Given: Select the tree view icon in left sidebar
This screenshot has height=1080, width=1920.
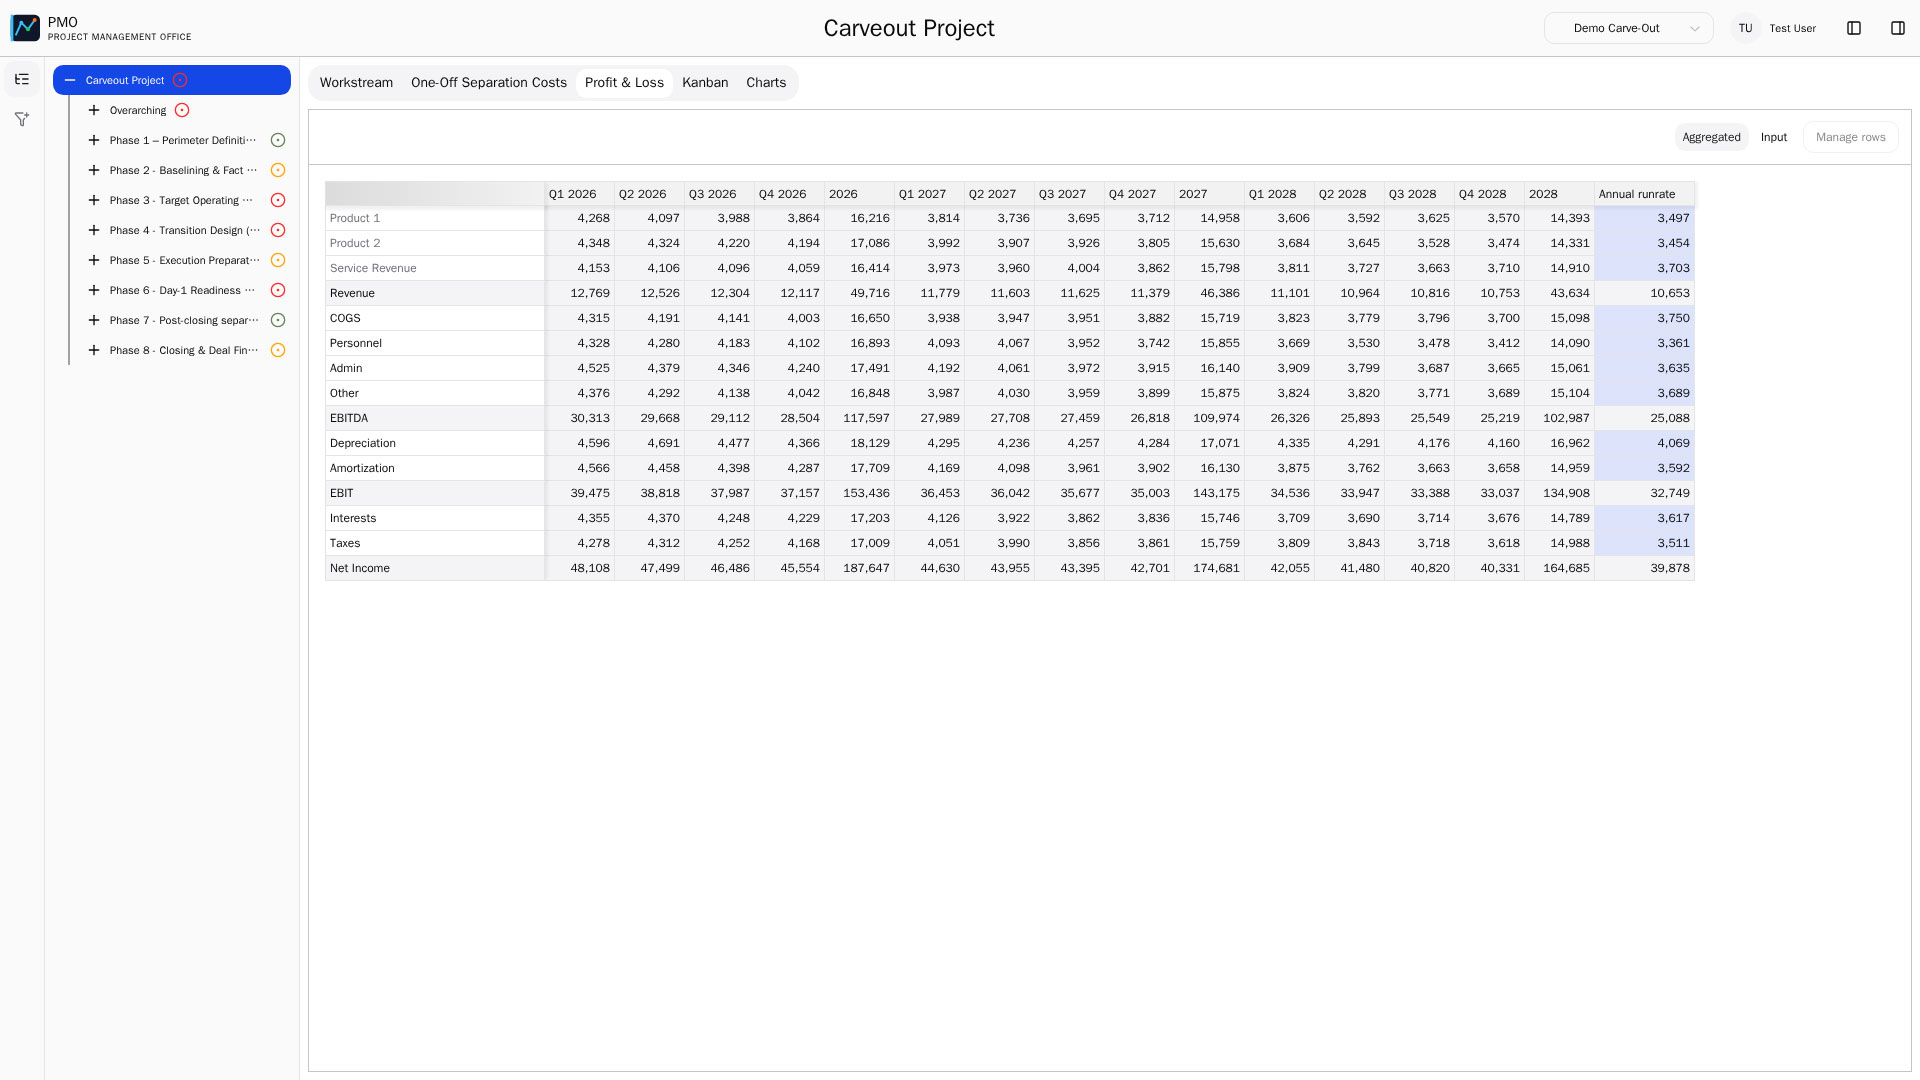Looking at the screenshot, I should coord(21,79).
